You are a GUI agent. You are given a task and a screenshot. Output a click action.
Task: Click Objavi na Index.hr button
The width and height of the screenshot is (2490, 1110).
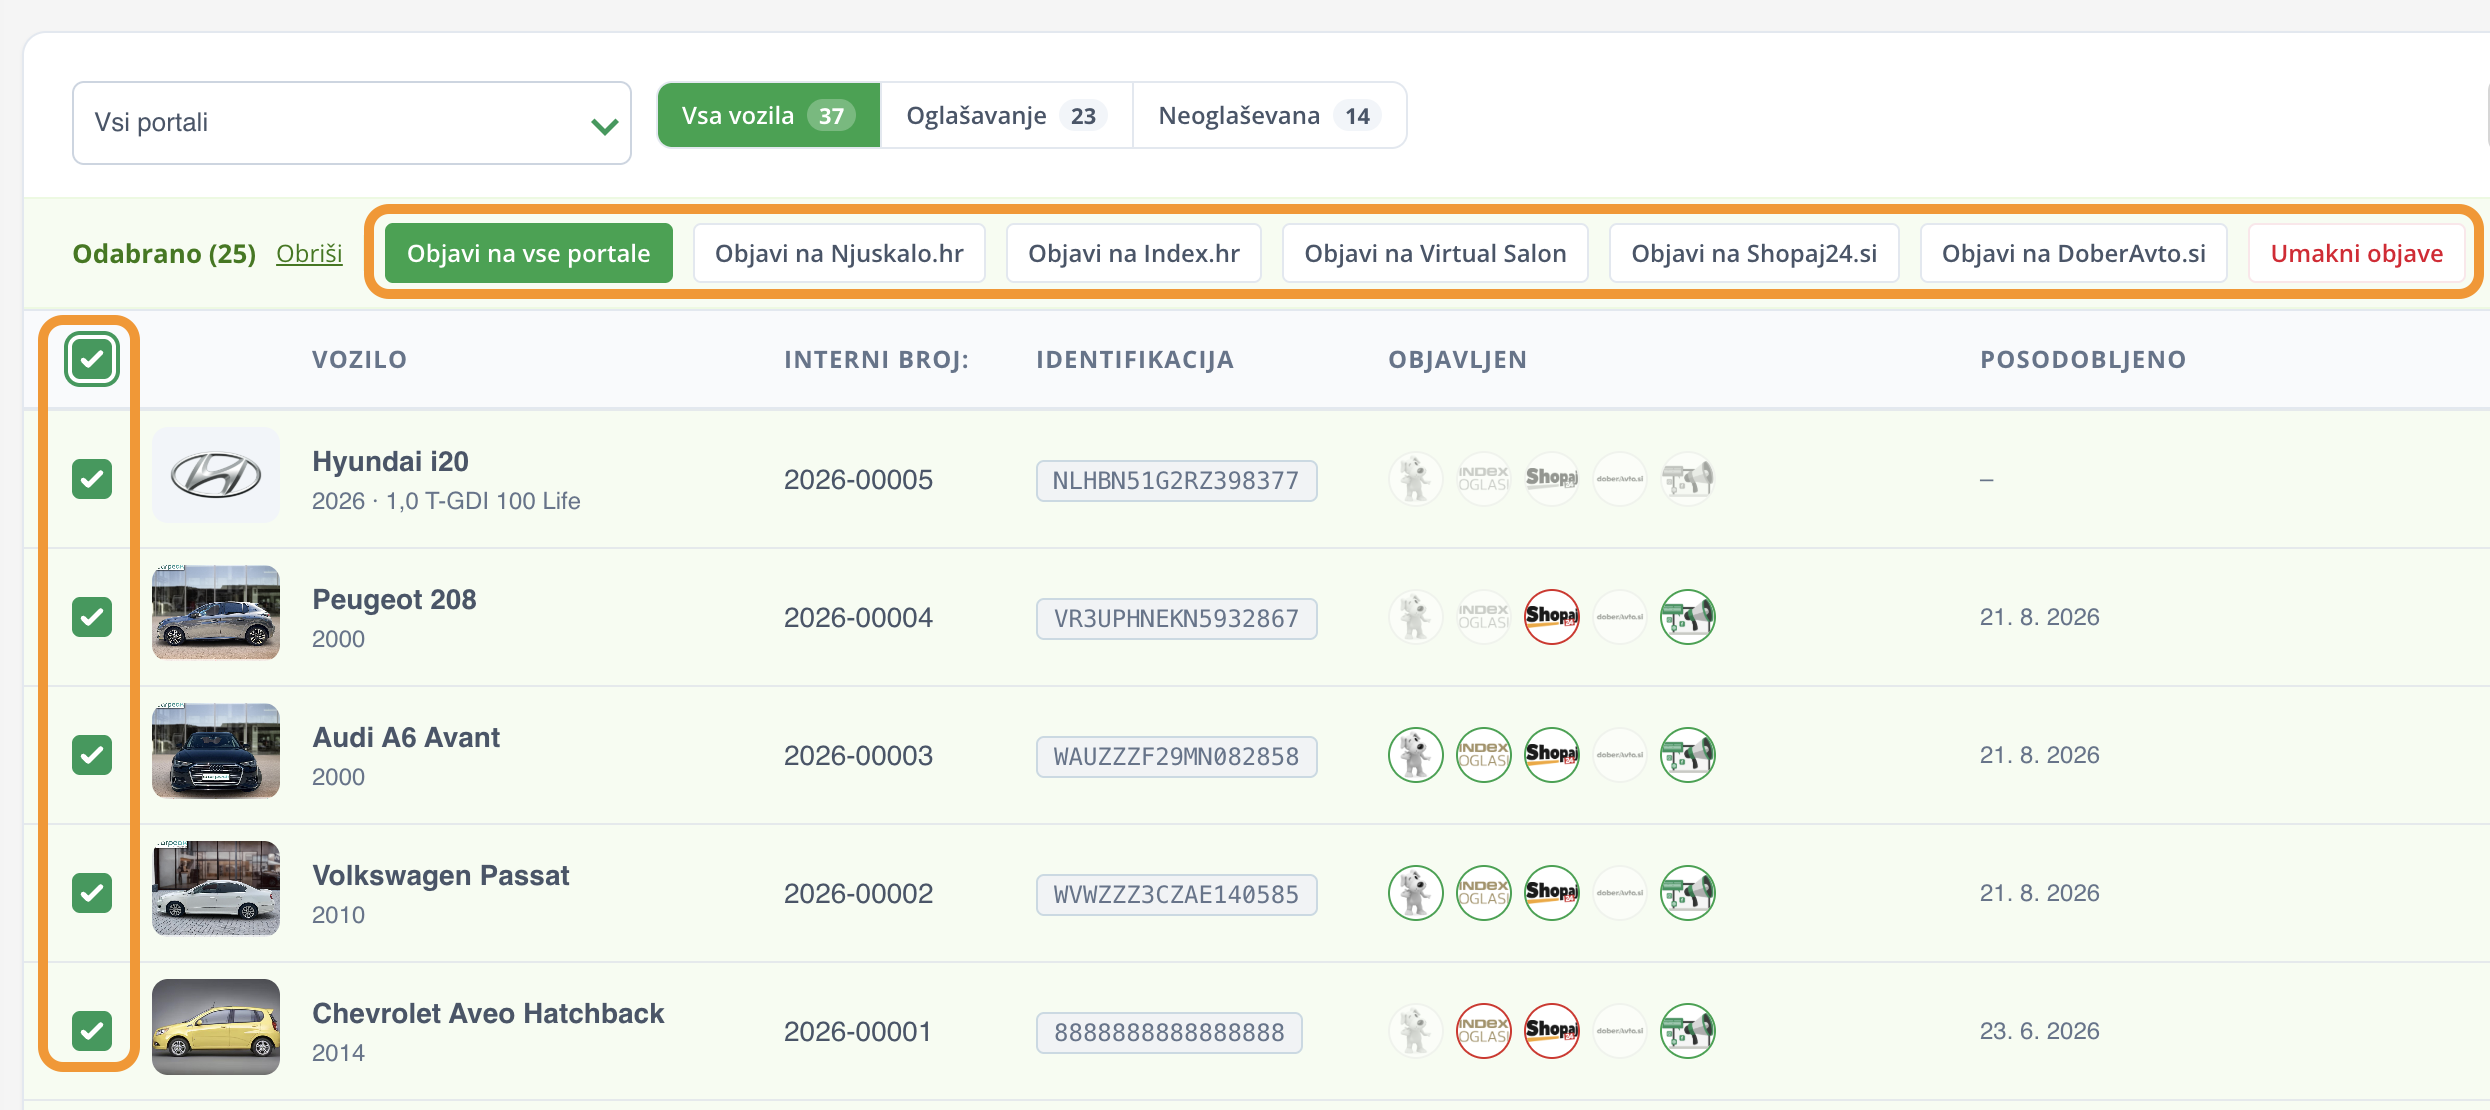pyautogui.click(x=1134, y=254)
